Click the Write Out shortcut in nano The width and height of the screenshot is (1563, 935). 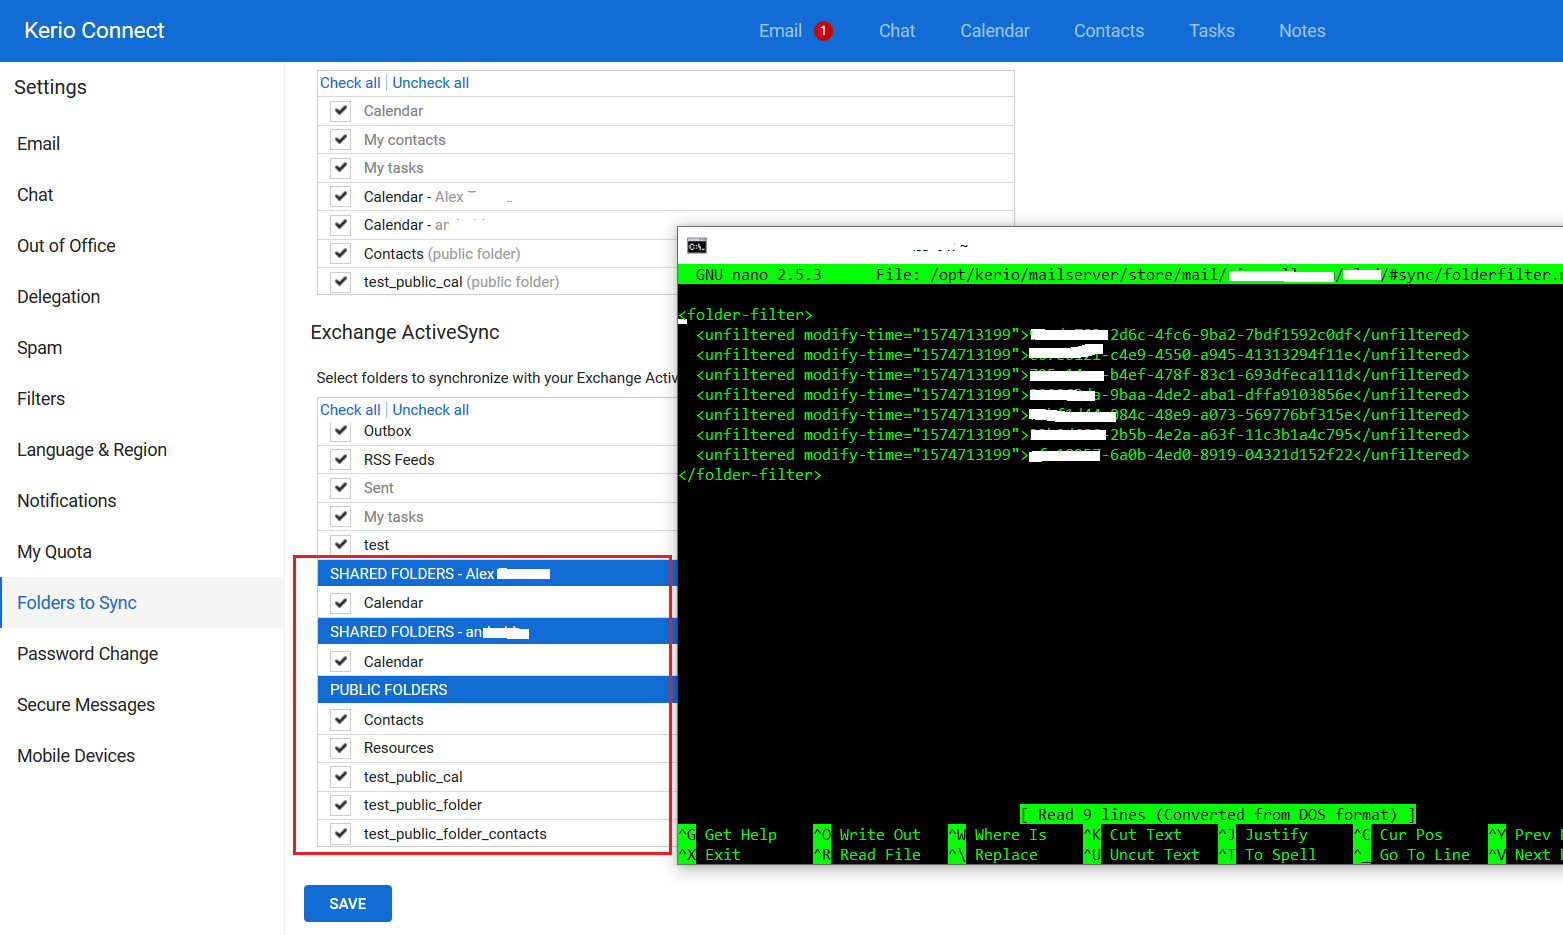click(x=867, y=835)
